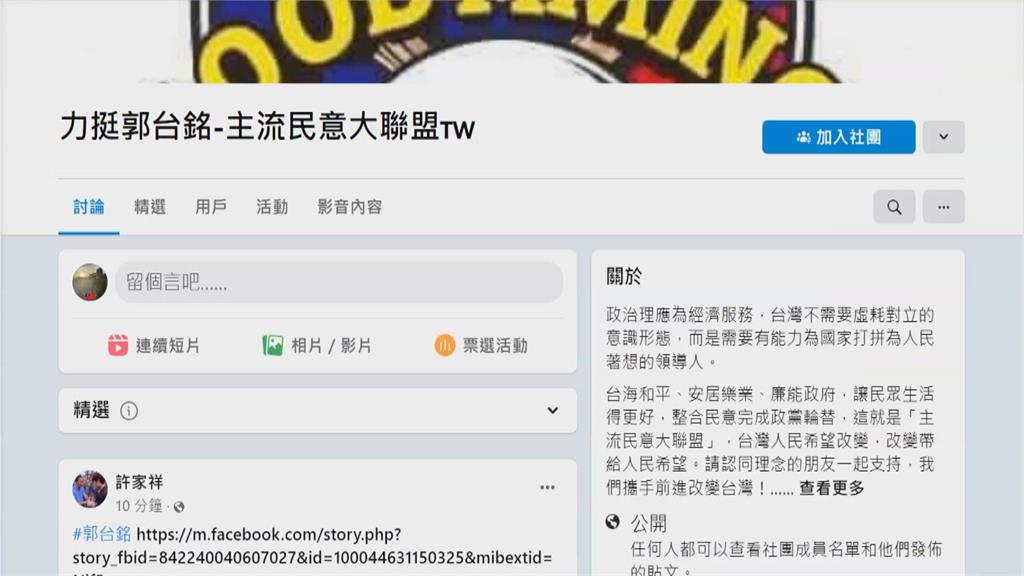Click the 關於 heading

(x=624, y=276)
